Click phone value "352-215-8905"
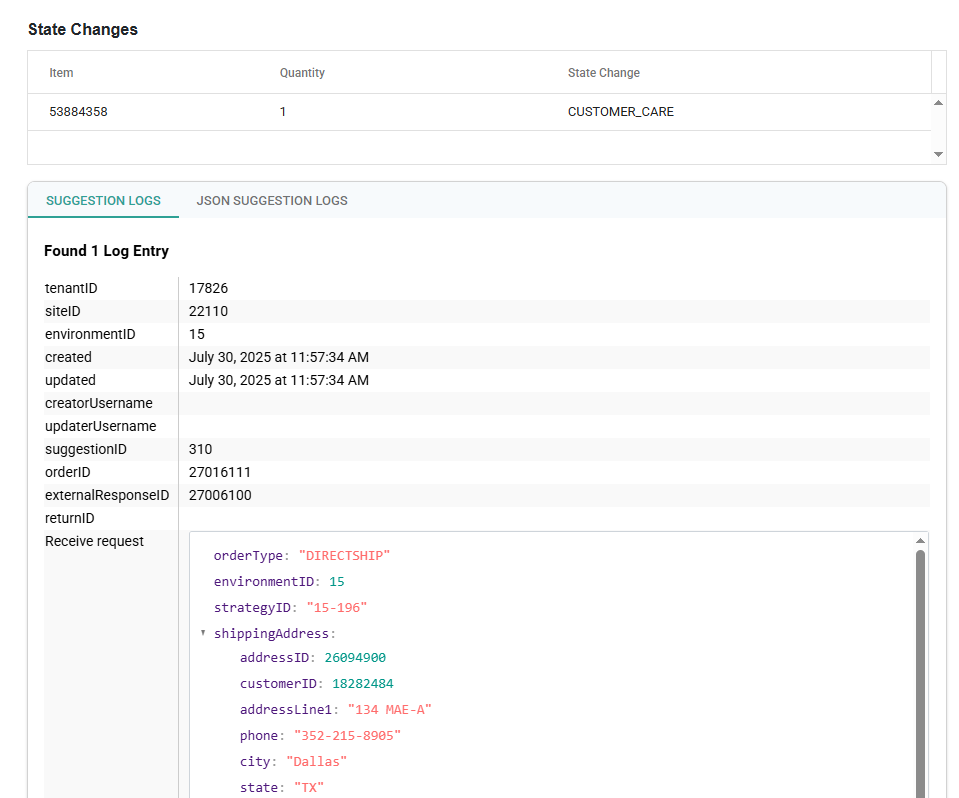The height and width of the screenshot is (798, 959). (x=347, y=736)
